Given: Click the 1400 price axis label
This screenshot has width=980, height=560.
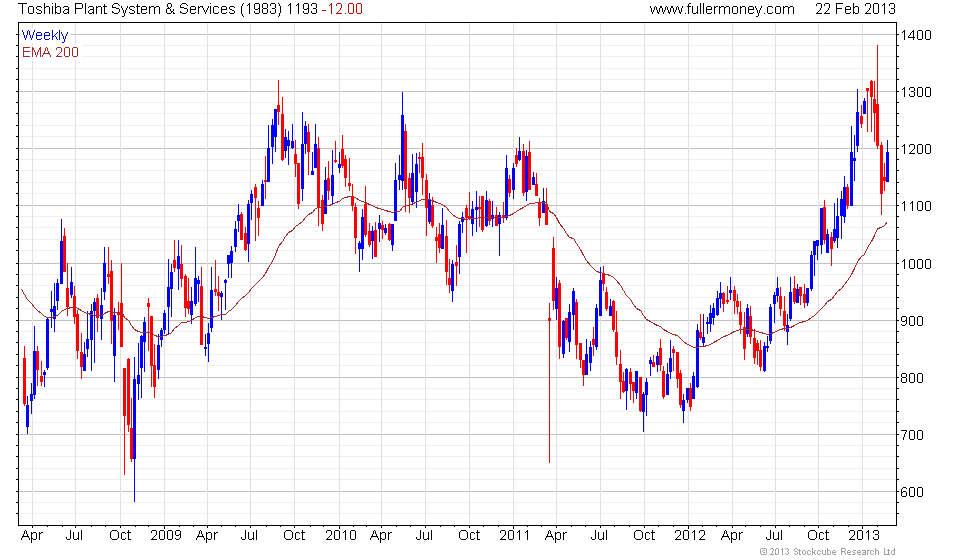Looking at the screenshot, I should pos(916,35).
